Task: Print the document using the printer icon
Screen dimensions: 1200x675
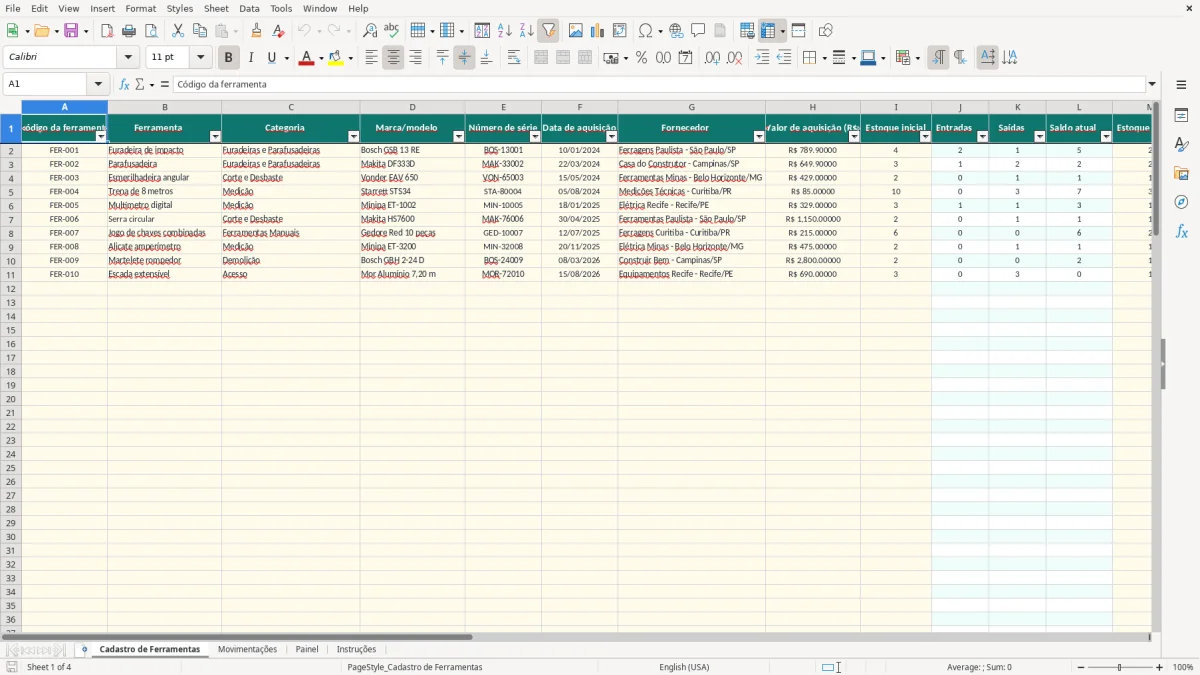Action: click(x=129, y=31)
